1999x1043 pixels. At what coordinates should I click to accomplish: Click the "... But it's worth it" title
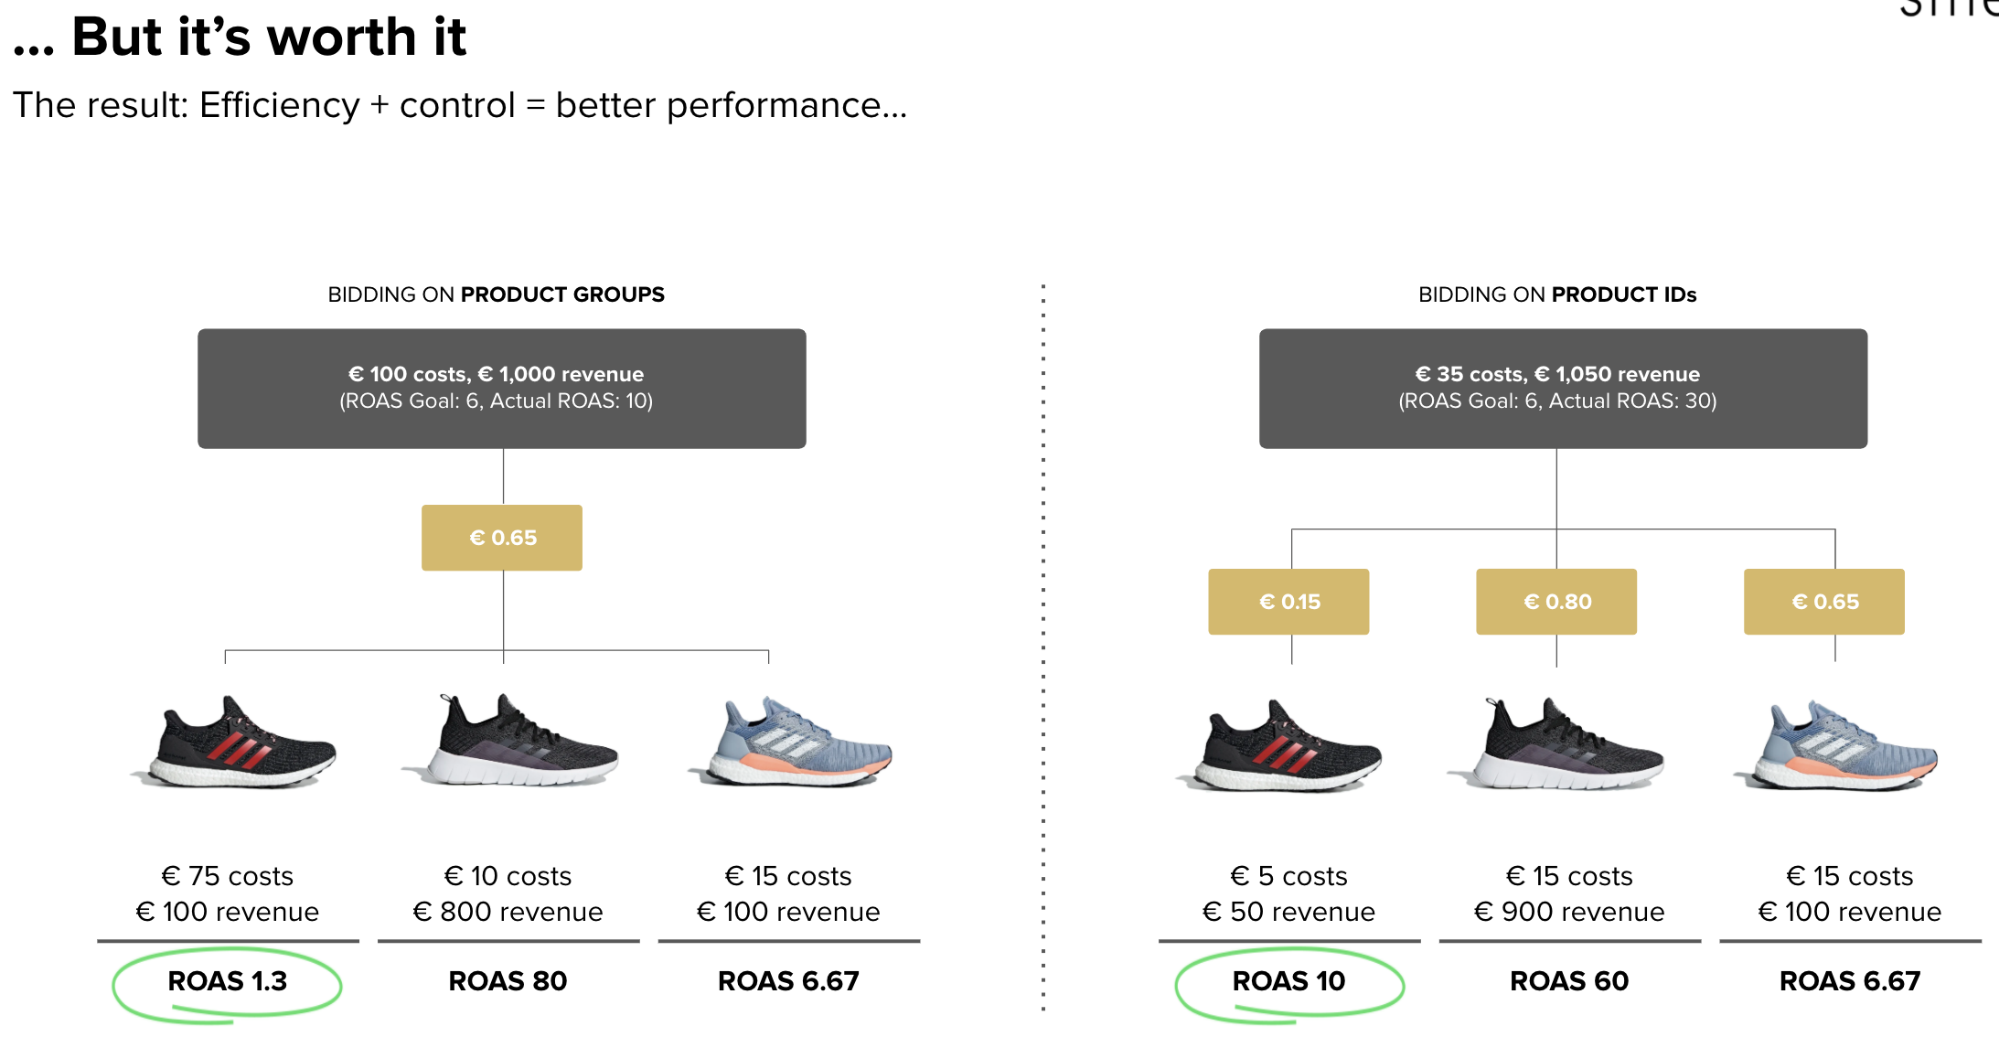(240, 38)
